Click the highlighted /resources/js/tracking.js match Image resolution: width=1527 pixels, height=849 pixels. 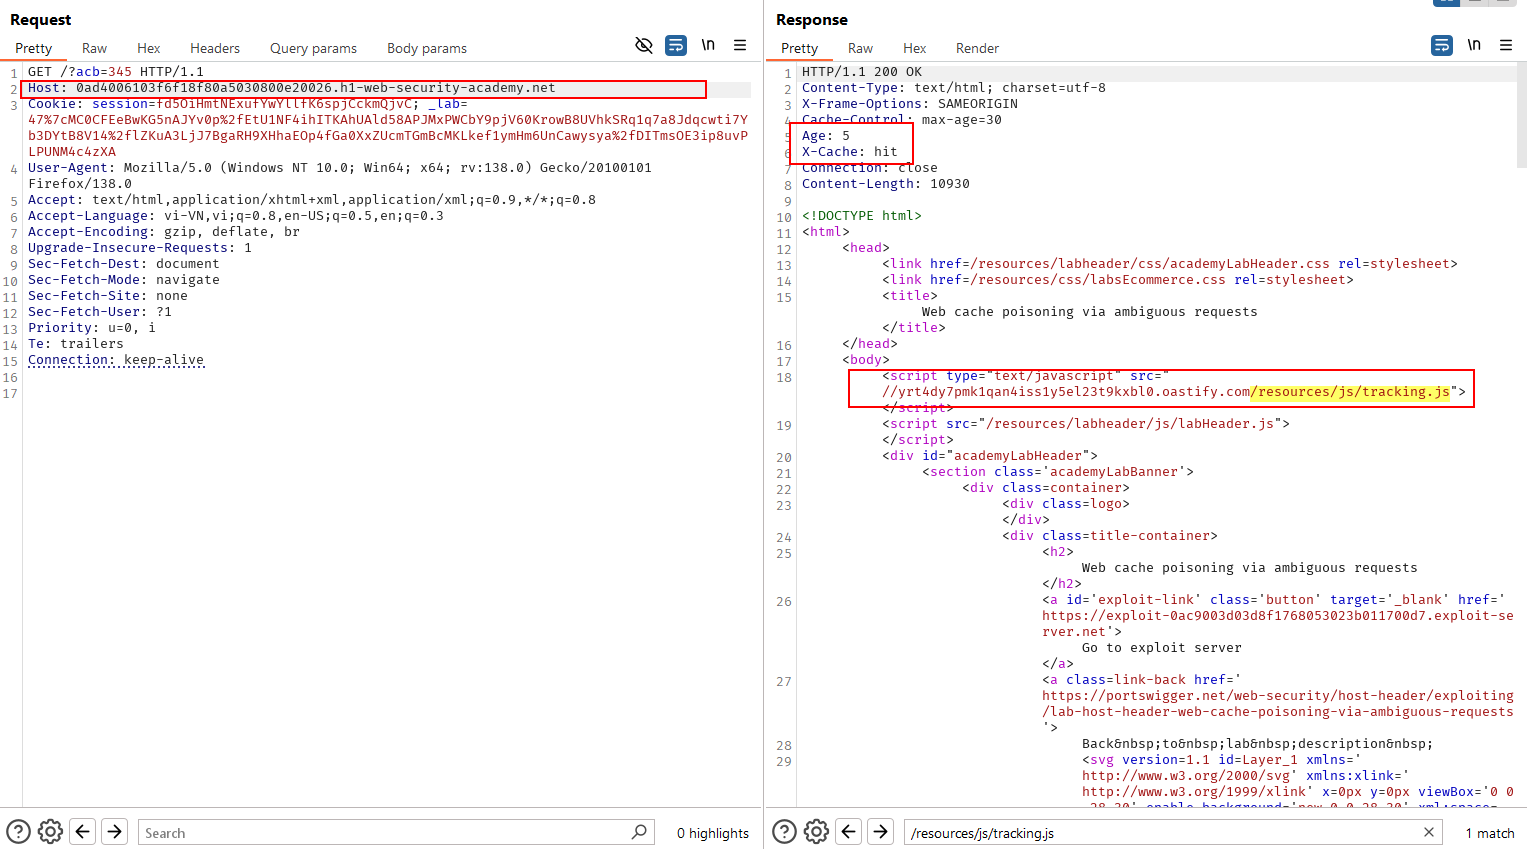pos(1350,392)
